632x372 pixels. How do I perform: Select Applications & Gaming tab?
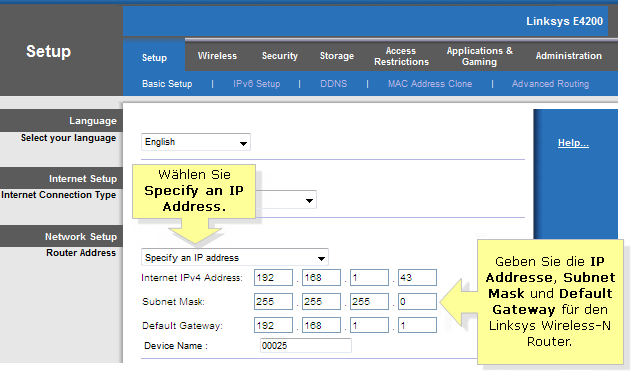coord(480,56)
